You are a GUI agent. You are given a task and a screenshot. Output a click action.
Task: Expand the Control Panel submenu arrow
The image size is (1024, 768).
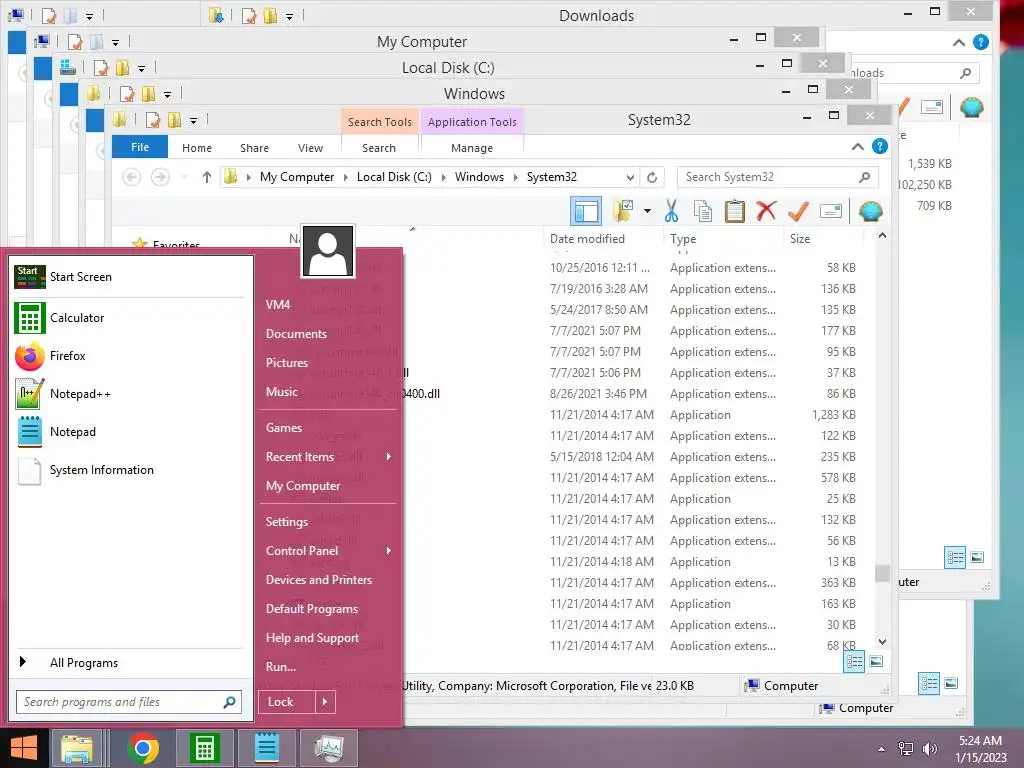point(389,551)
